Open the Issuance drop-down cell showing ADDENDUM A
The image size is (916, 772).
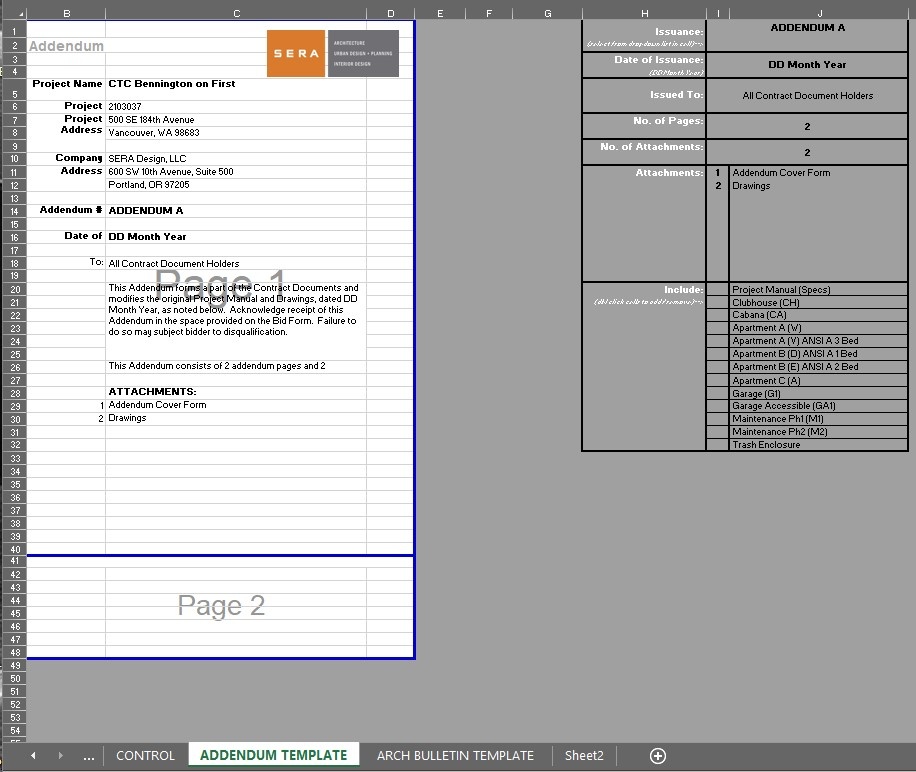pyautogui.click(x=807, y=36)
